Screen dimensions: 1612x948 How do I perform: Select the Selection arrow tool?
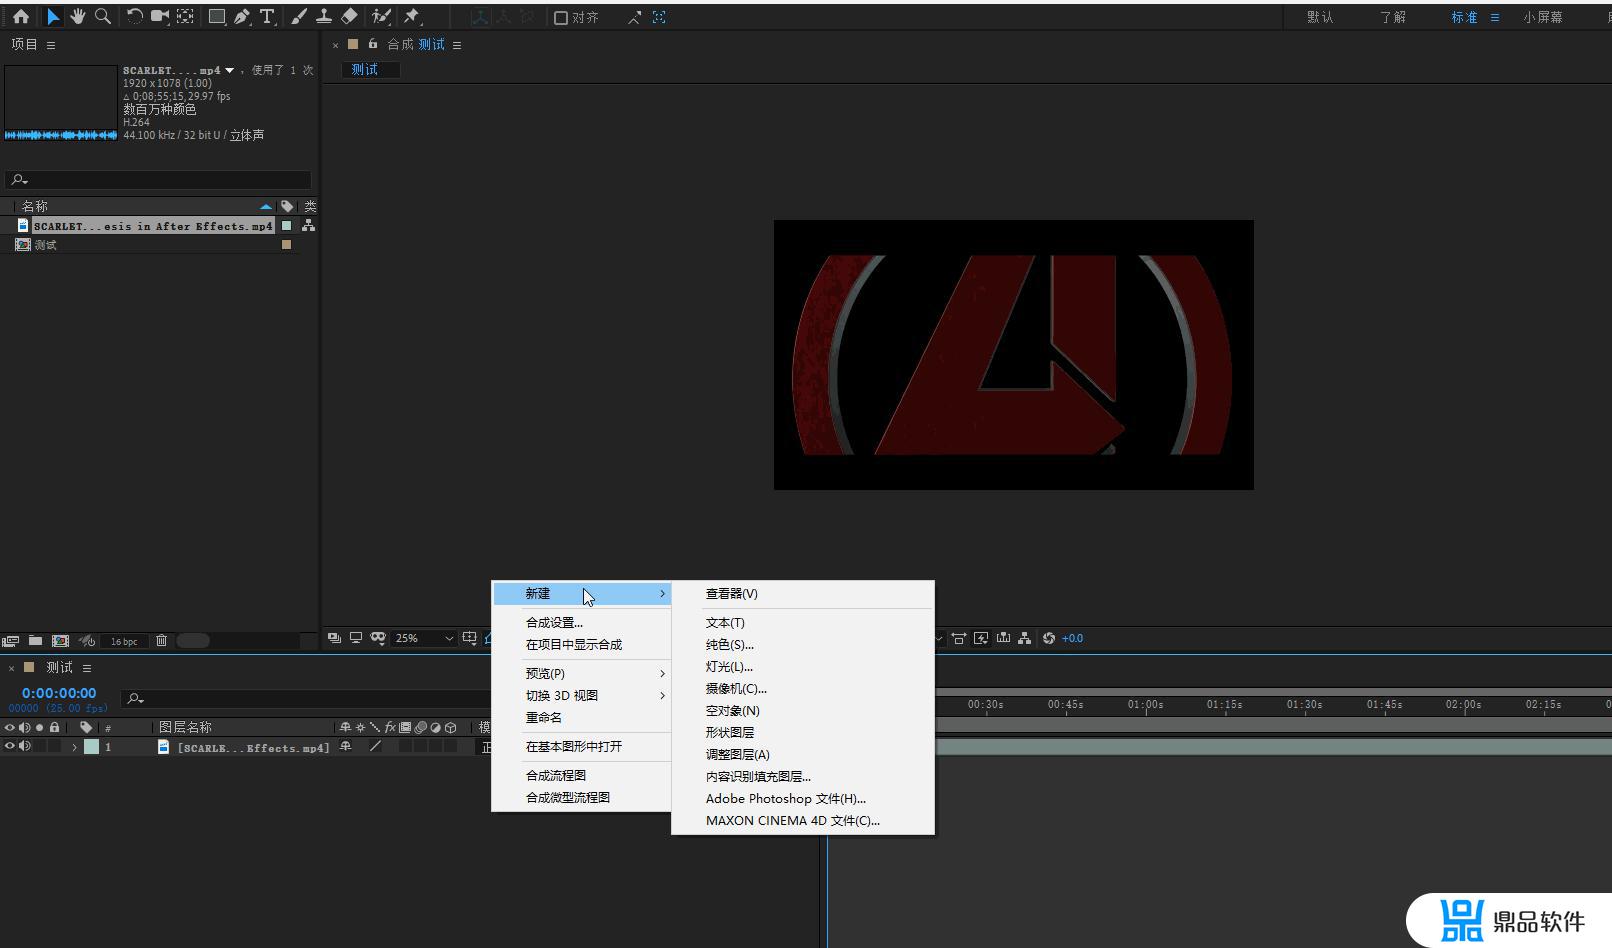[x=53, y=17]
